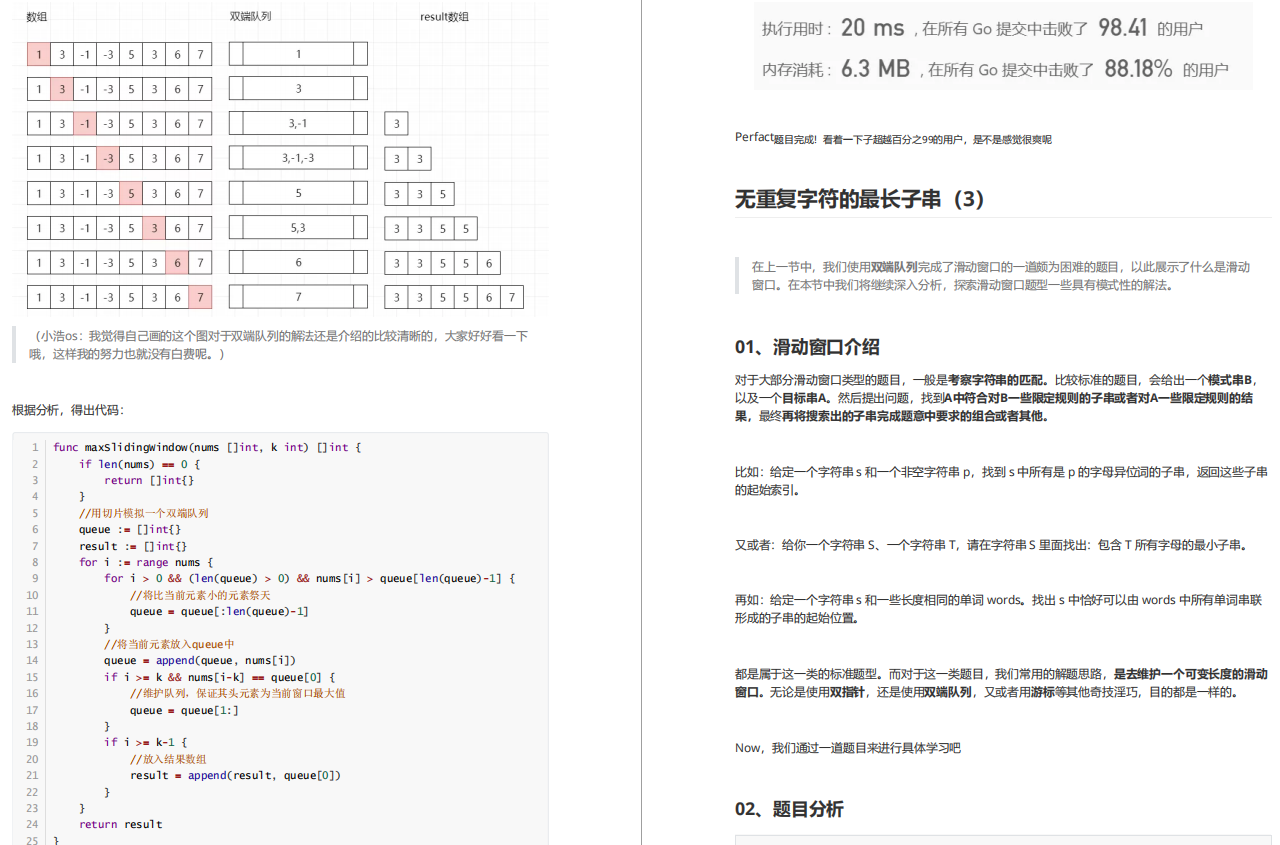Click the comment "//维护队列，保证其头元素为当前窗口最大值"
This screenshot has width=1280, height=845.
point(238,693)
